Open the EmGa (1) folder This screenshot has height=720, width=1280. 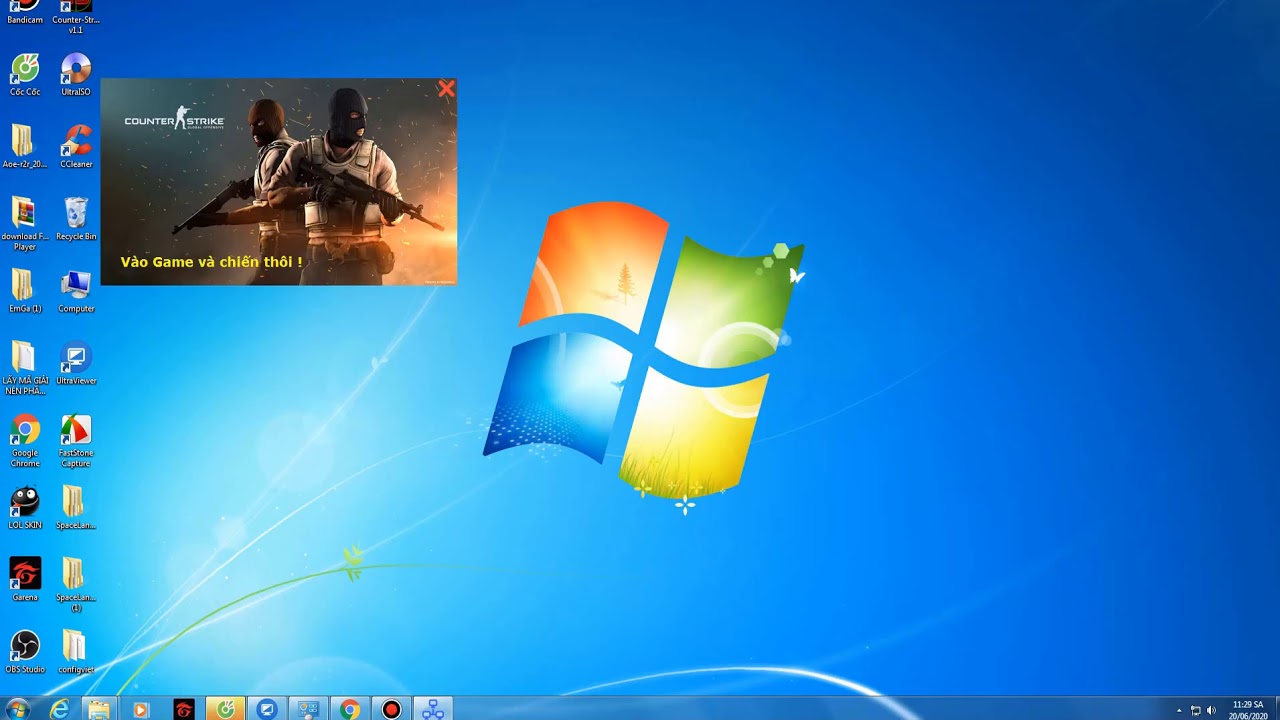[22, 287]
